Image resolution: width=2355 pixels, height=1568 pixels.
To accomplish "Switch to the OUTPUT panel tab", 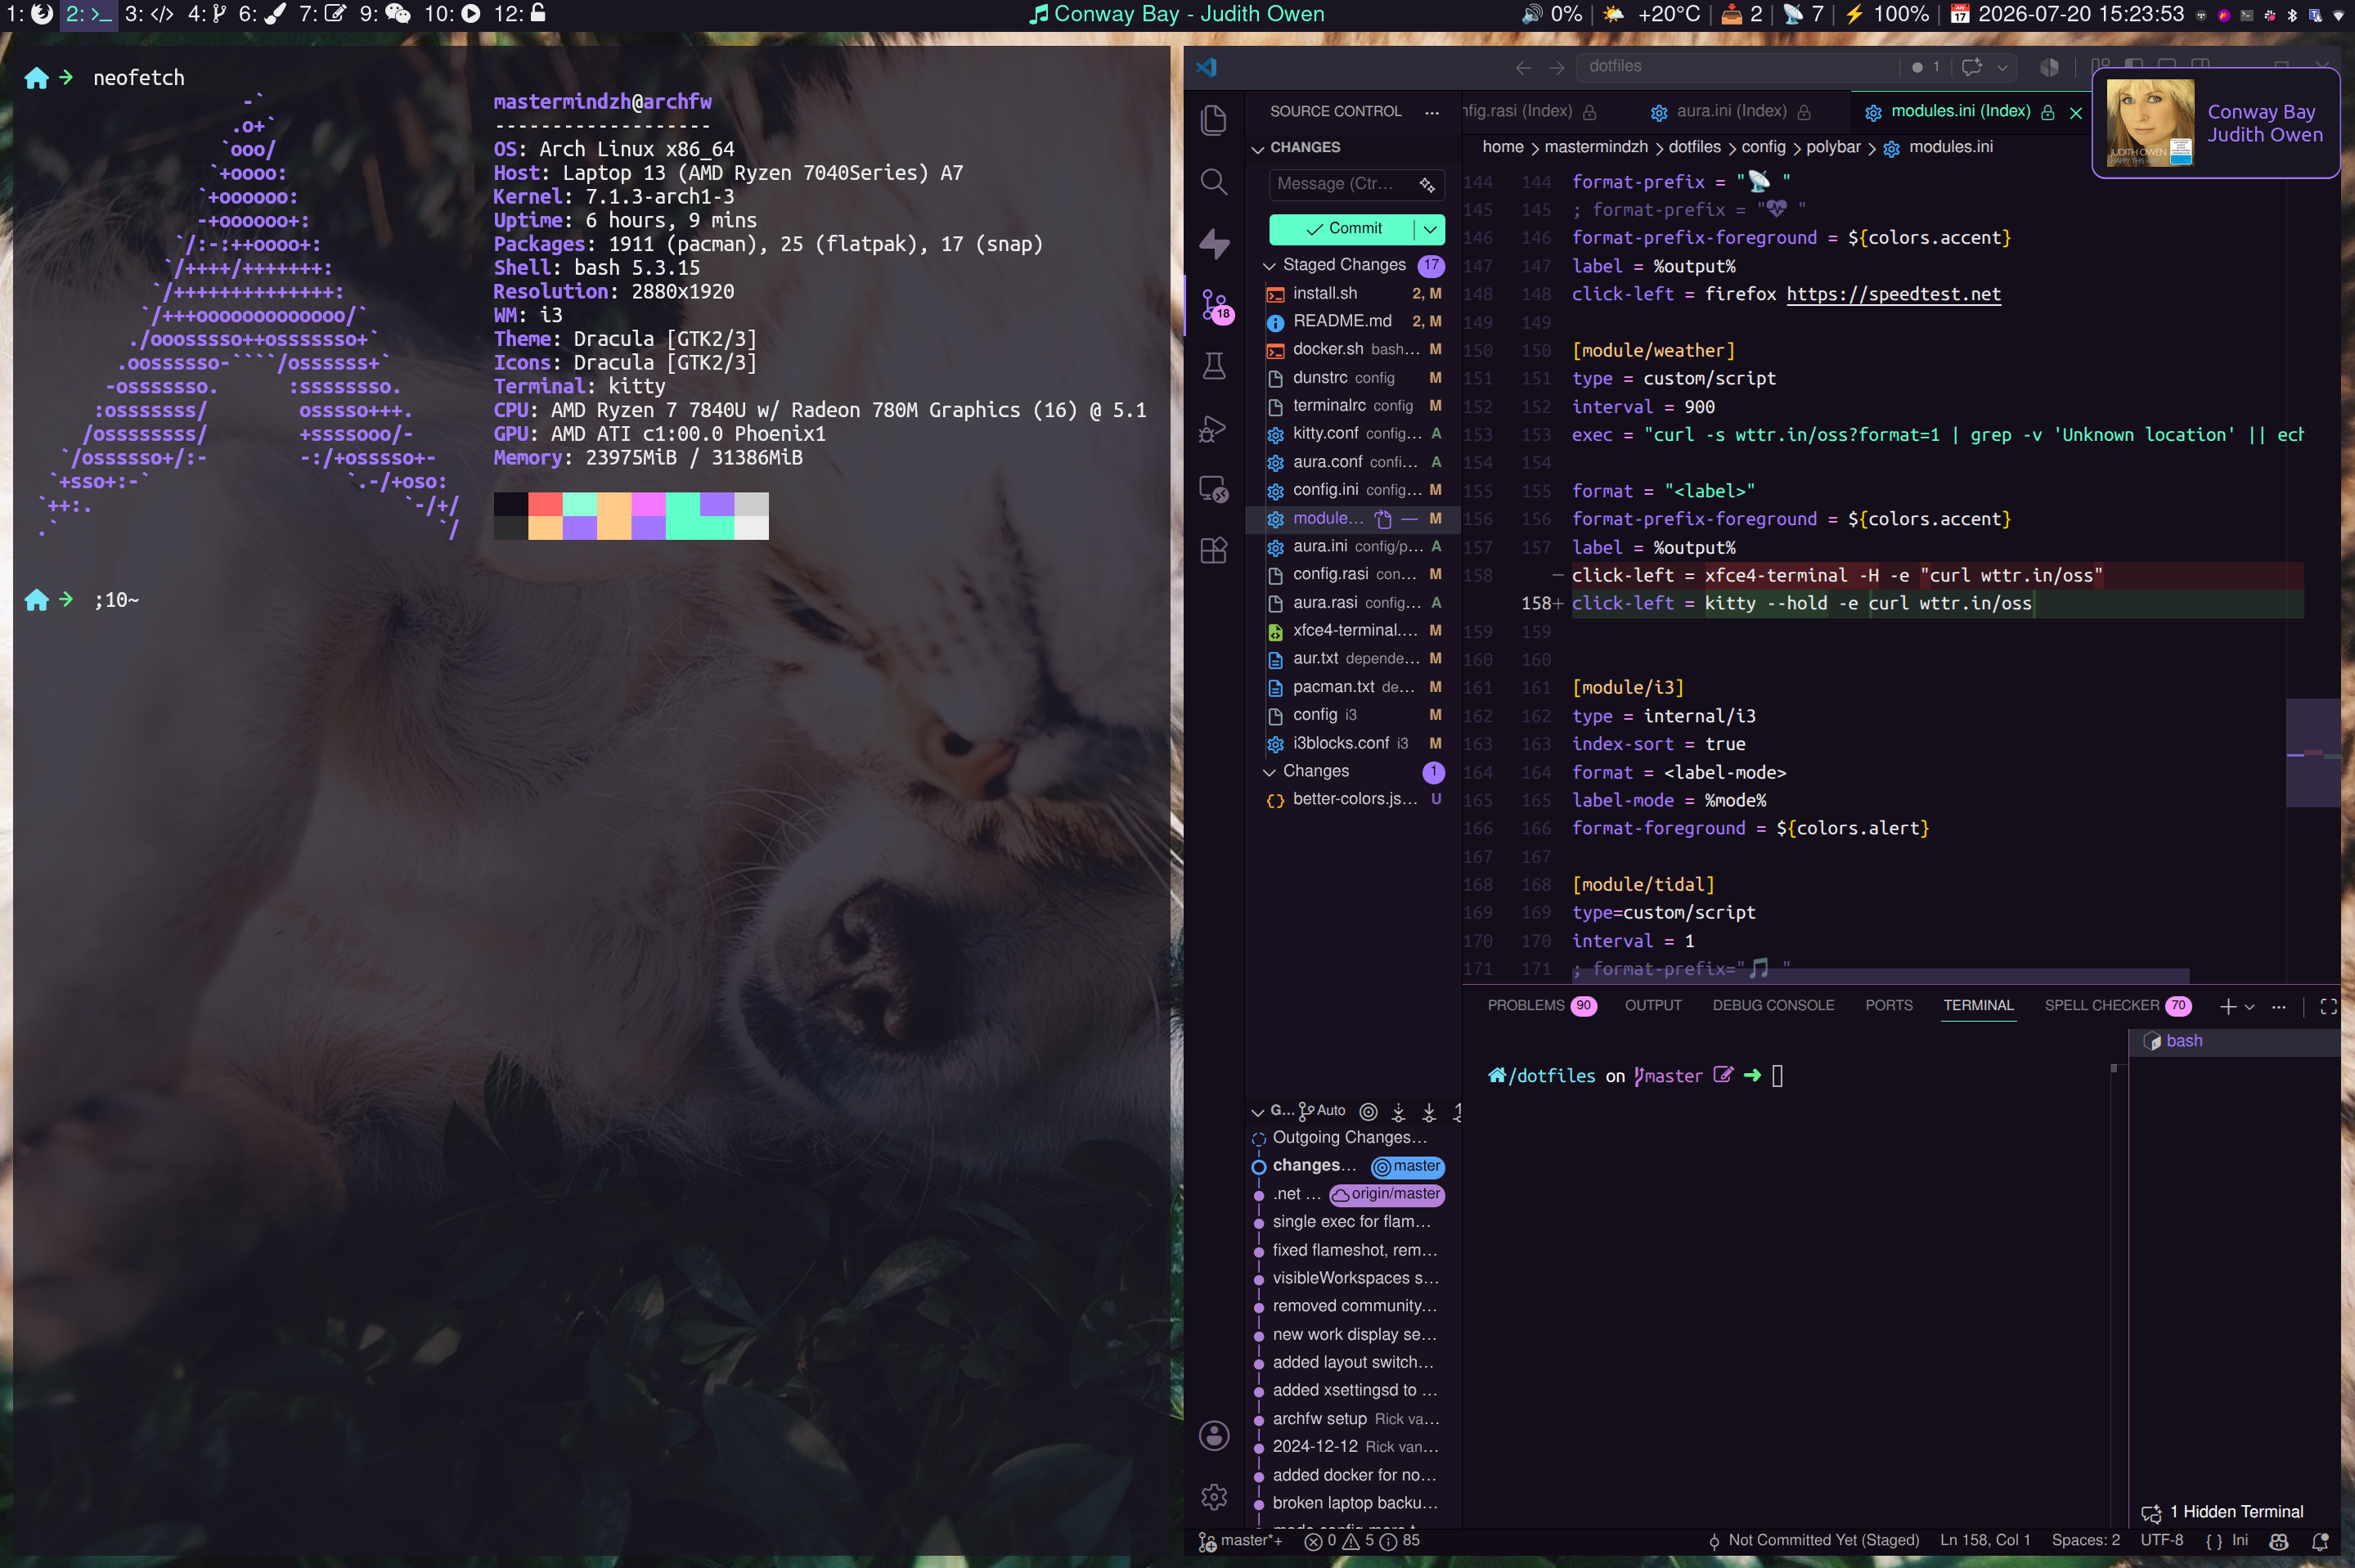I will pos(1653,1006).
